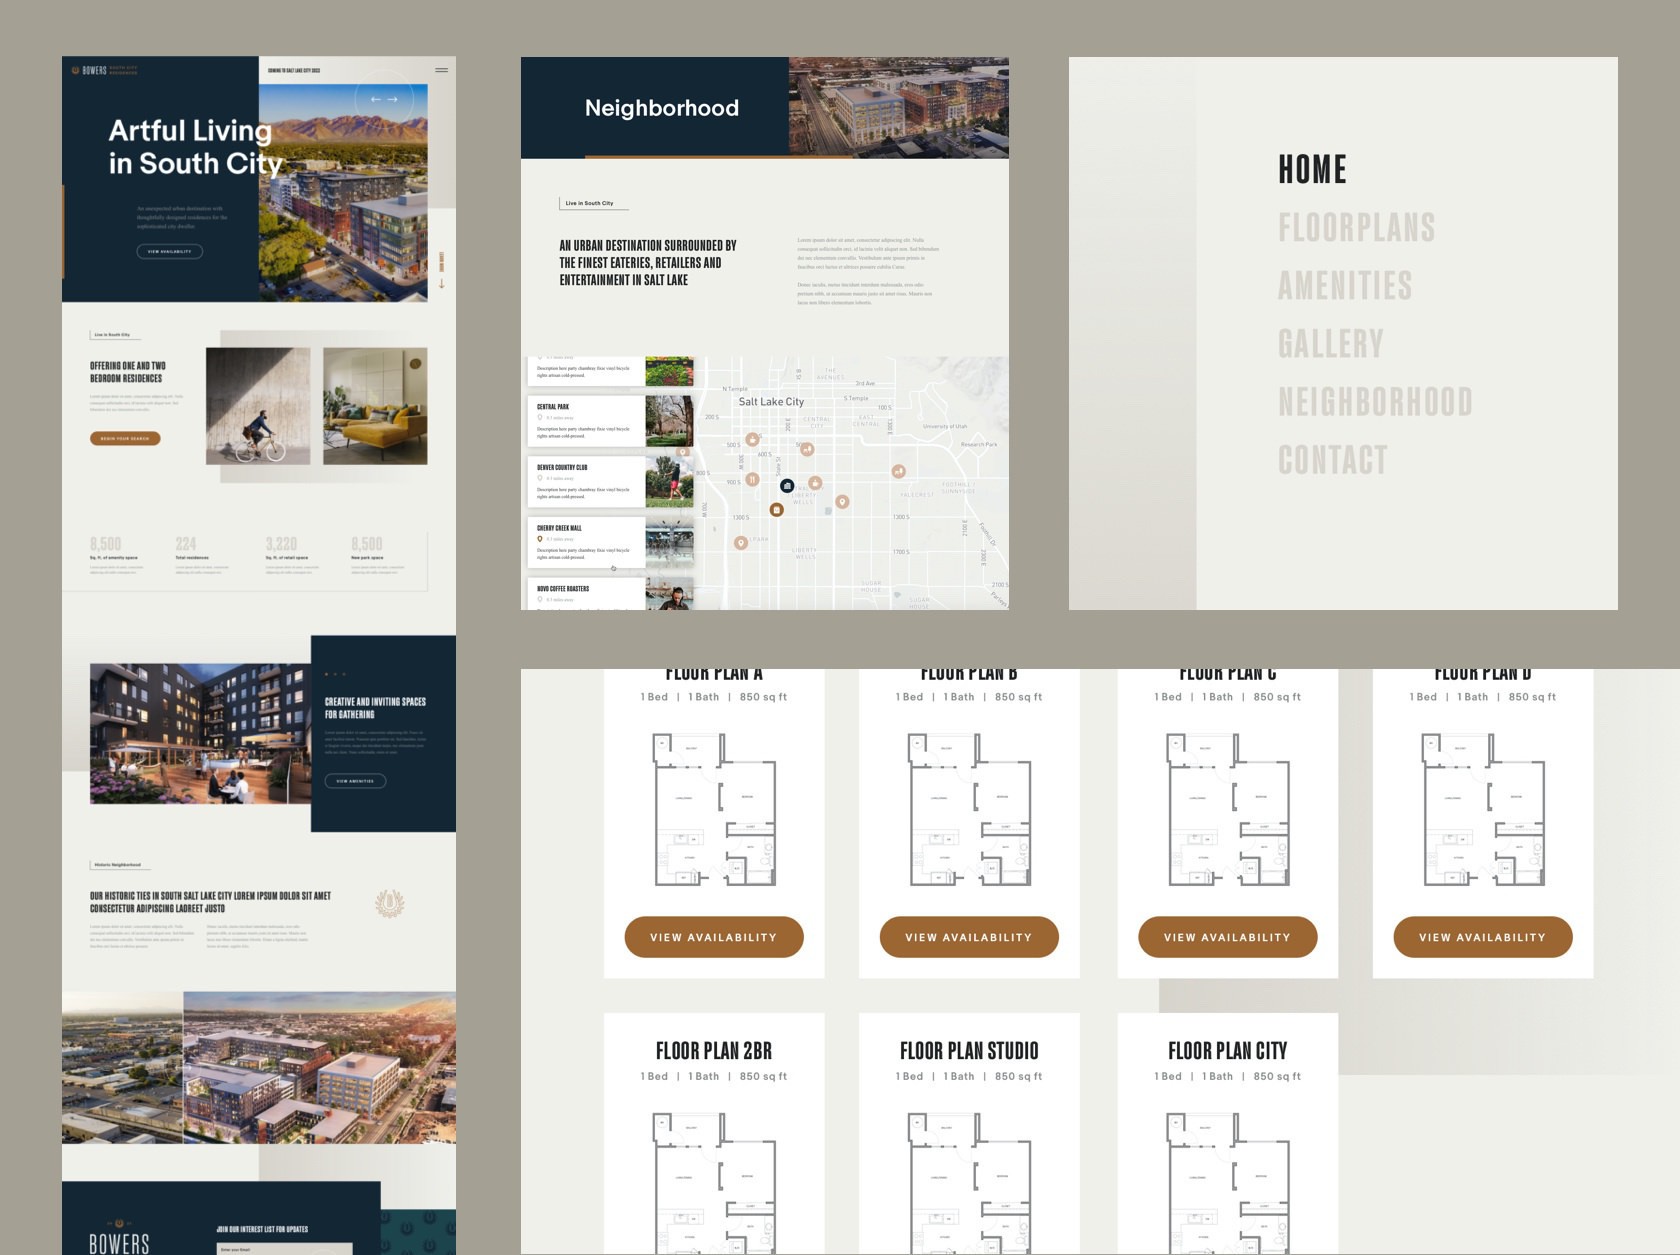Click the Floor Plan B layout drawing

click(x=969, y=809)
